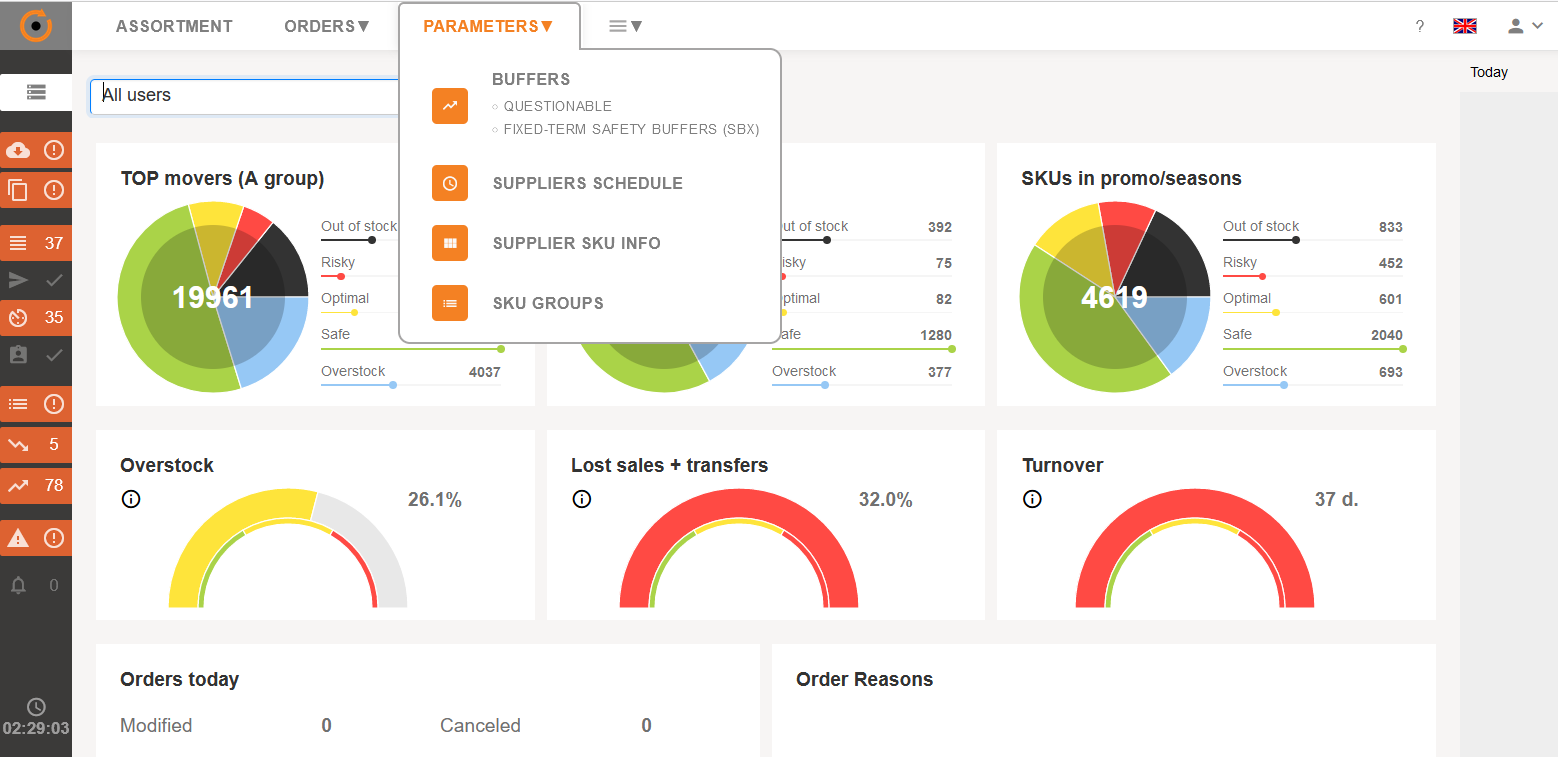1558x757 pixels.
Task: Go to the Assortment page
Action: tap(174, 27)
